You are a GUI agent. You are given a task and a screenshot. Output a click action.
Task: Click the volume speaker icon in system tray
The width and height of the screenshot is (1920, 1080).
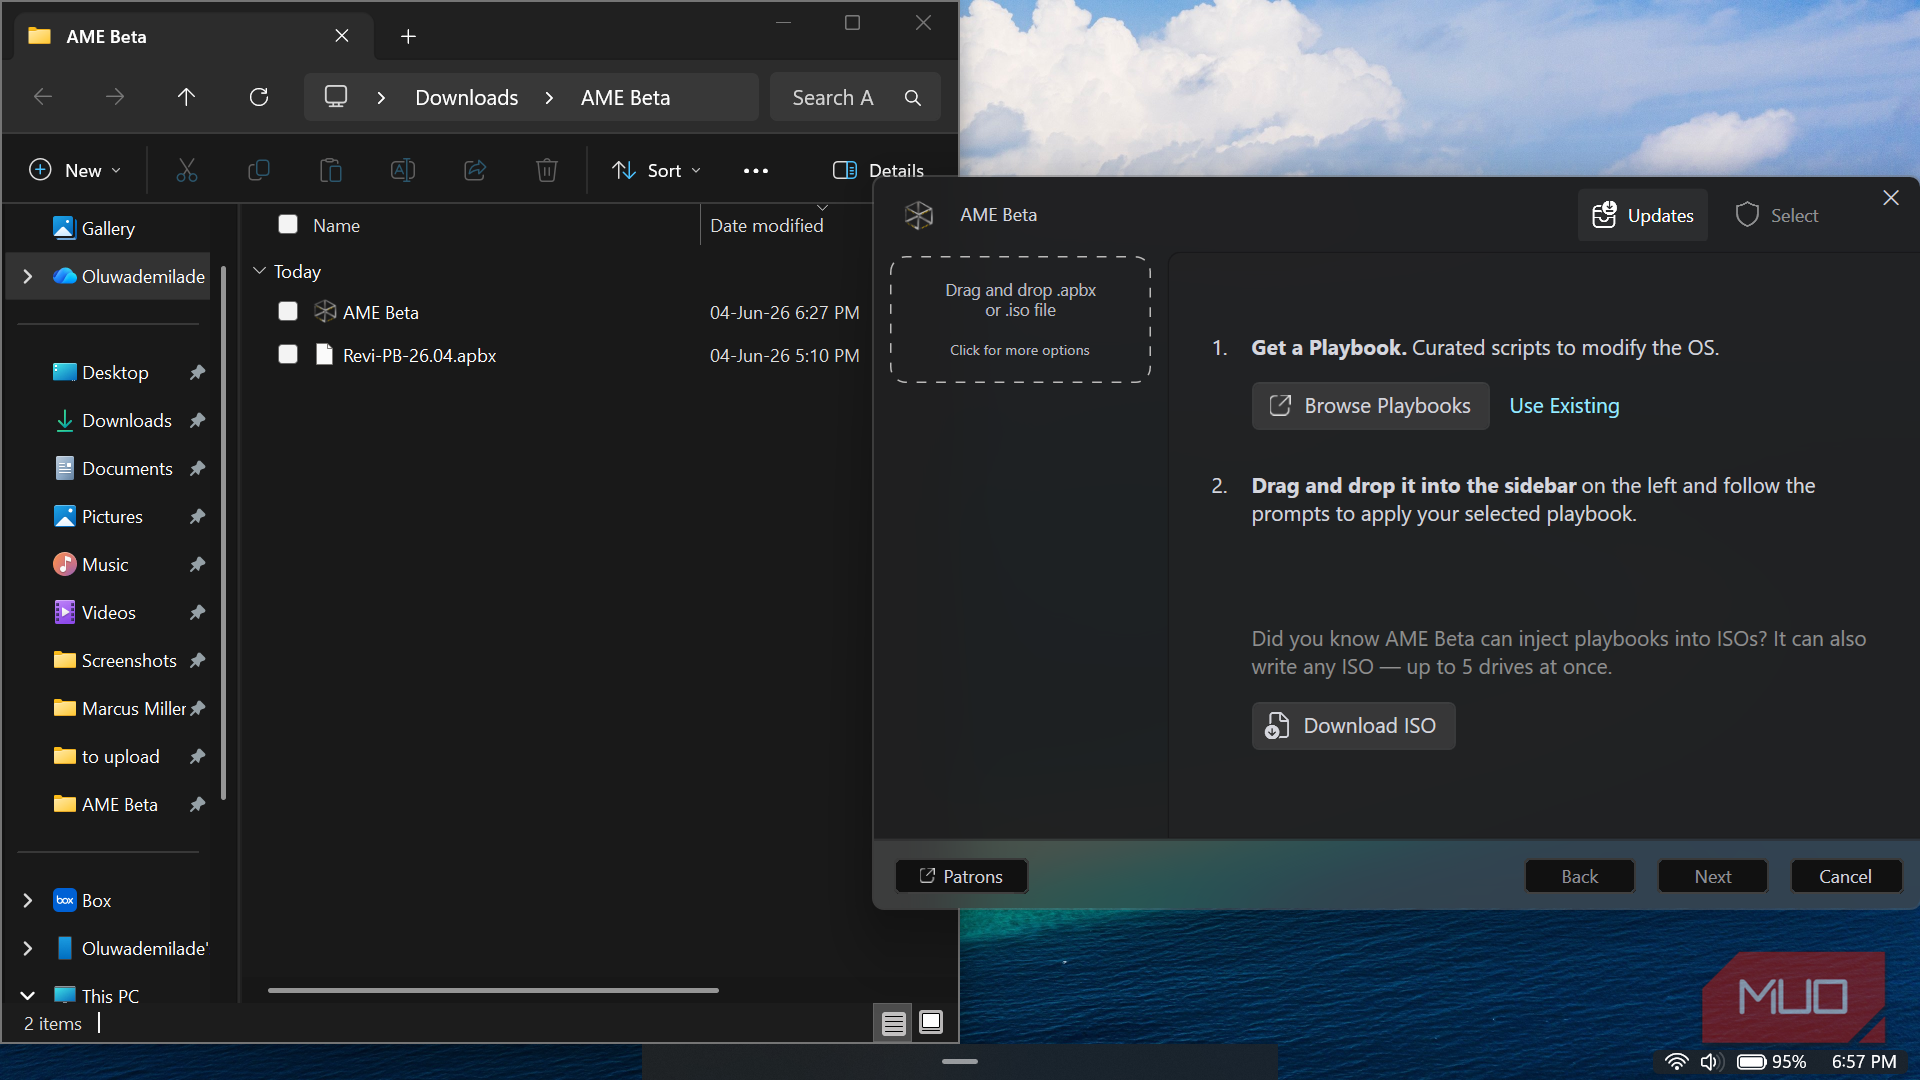click(x=1710, y=1062)
